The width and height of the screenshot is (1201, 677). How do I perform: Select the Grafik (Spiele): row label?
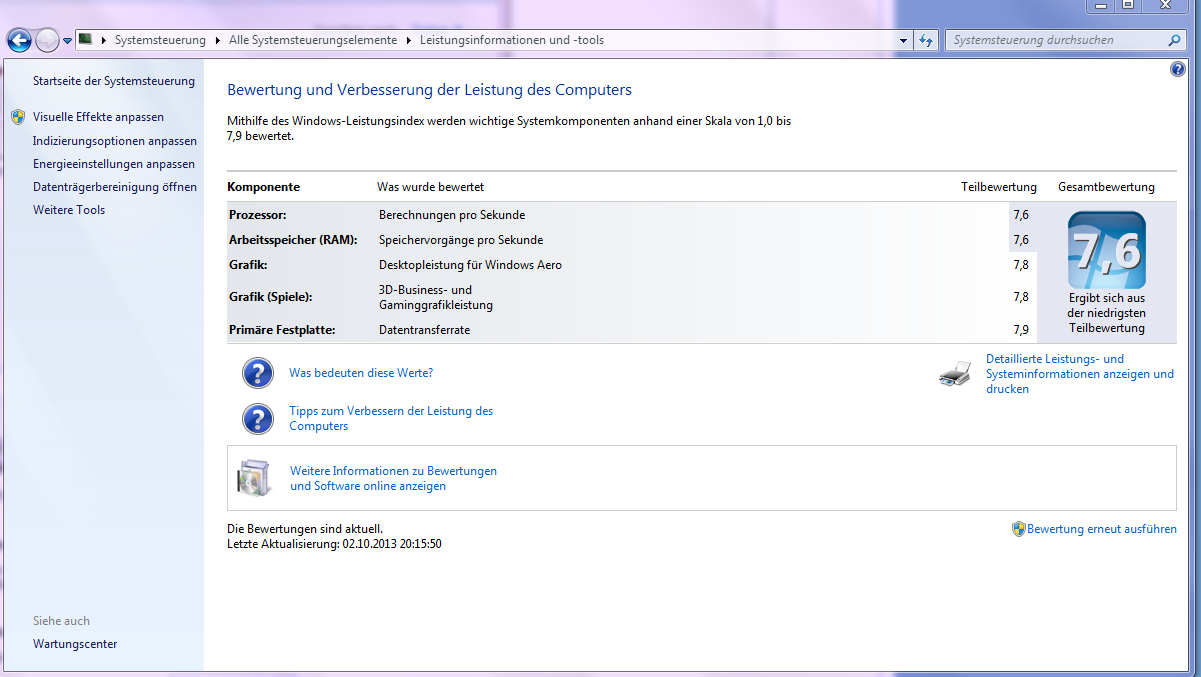(x=271, y=297)
